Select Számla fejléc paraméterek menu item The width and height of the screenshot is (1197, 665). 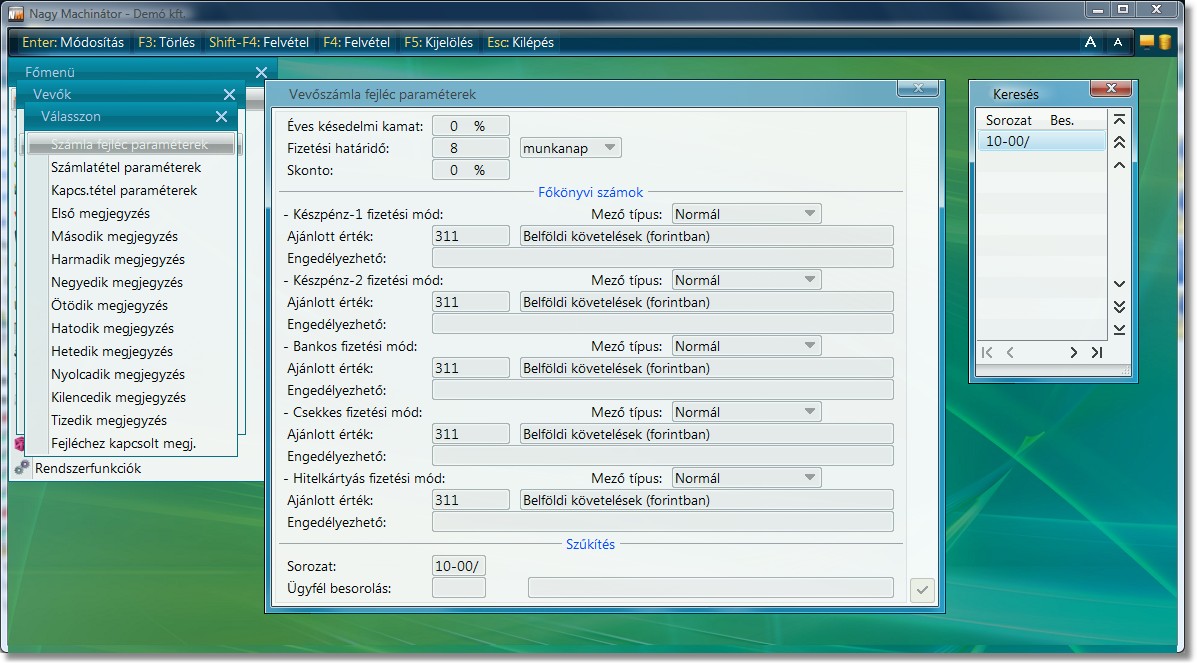click(x=133, y=144)
